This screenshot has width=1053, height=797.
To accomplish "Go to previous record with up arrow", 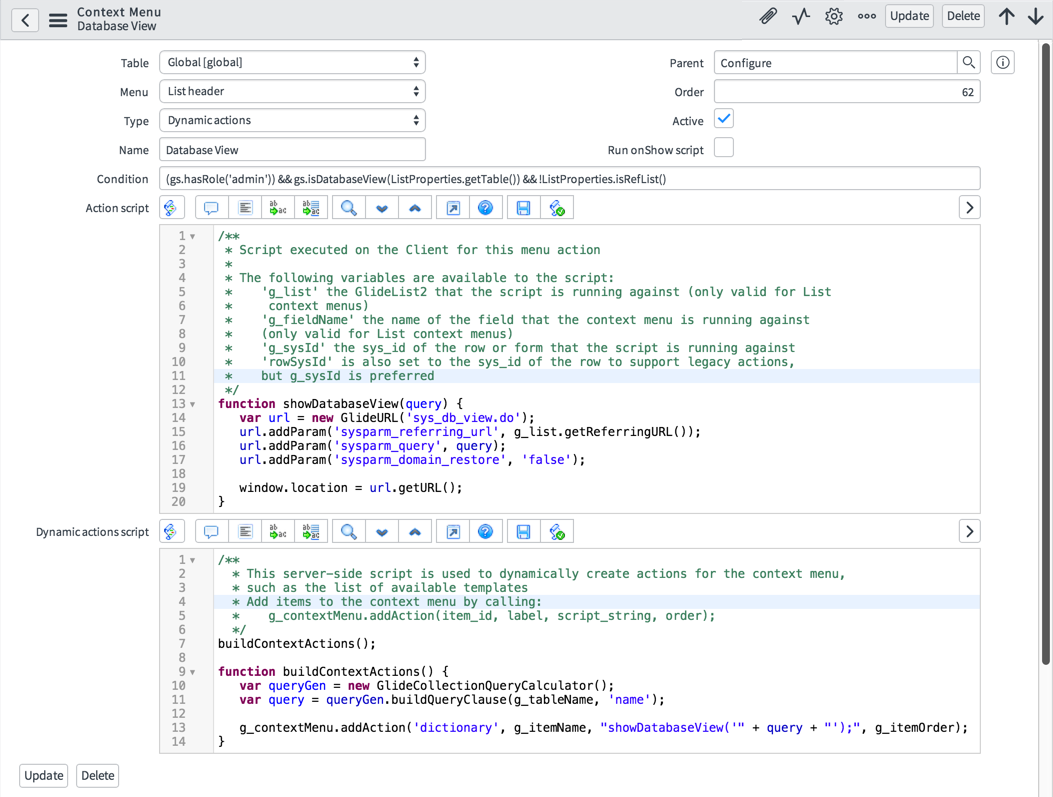I will tap(1006, 16).
